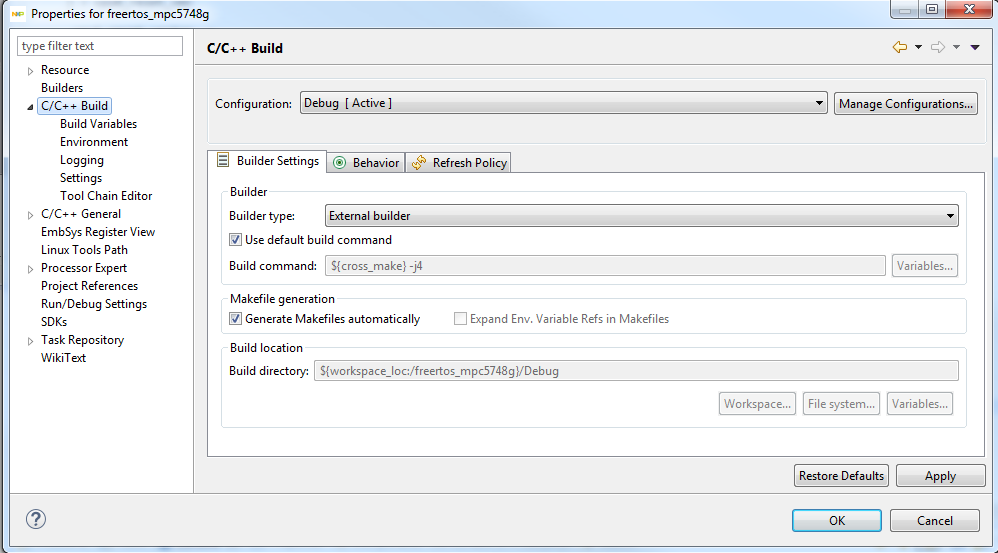The image size is (998, 553).
Task: Click the type filter text field
Action: coord(100,46)
